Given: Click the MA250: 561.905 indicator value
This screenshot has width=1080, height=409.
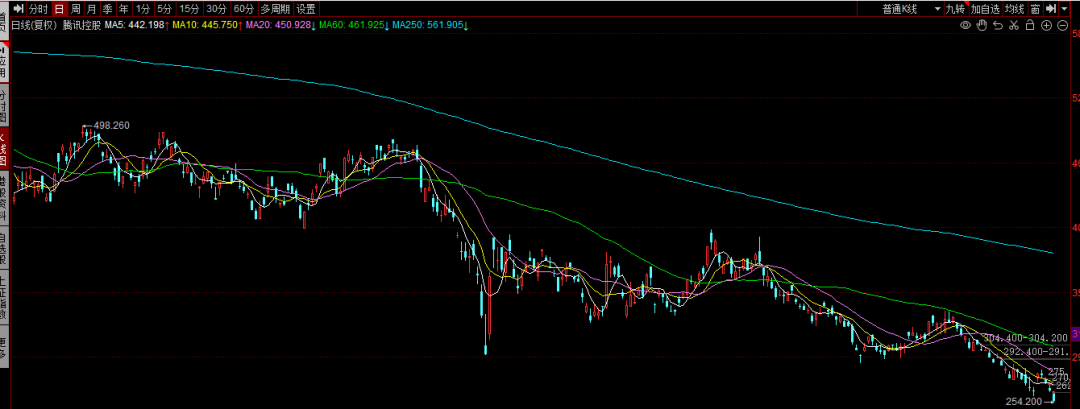Looking at the screenshot, I should [x=430, y=25].
